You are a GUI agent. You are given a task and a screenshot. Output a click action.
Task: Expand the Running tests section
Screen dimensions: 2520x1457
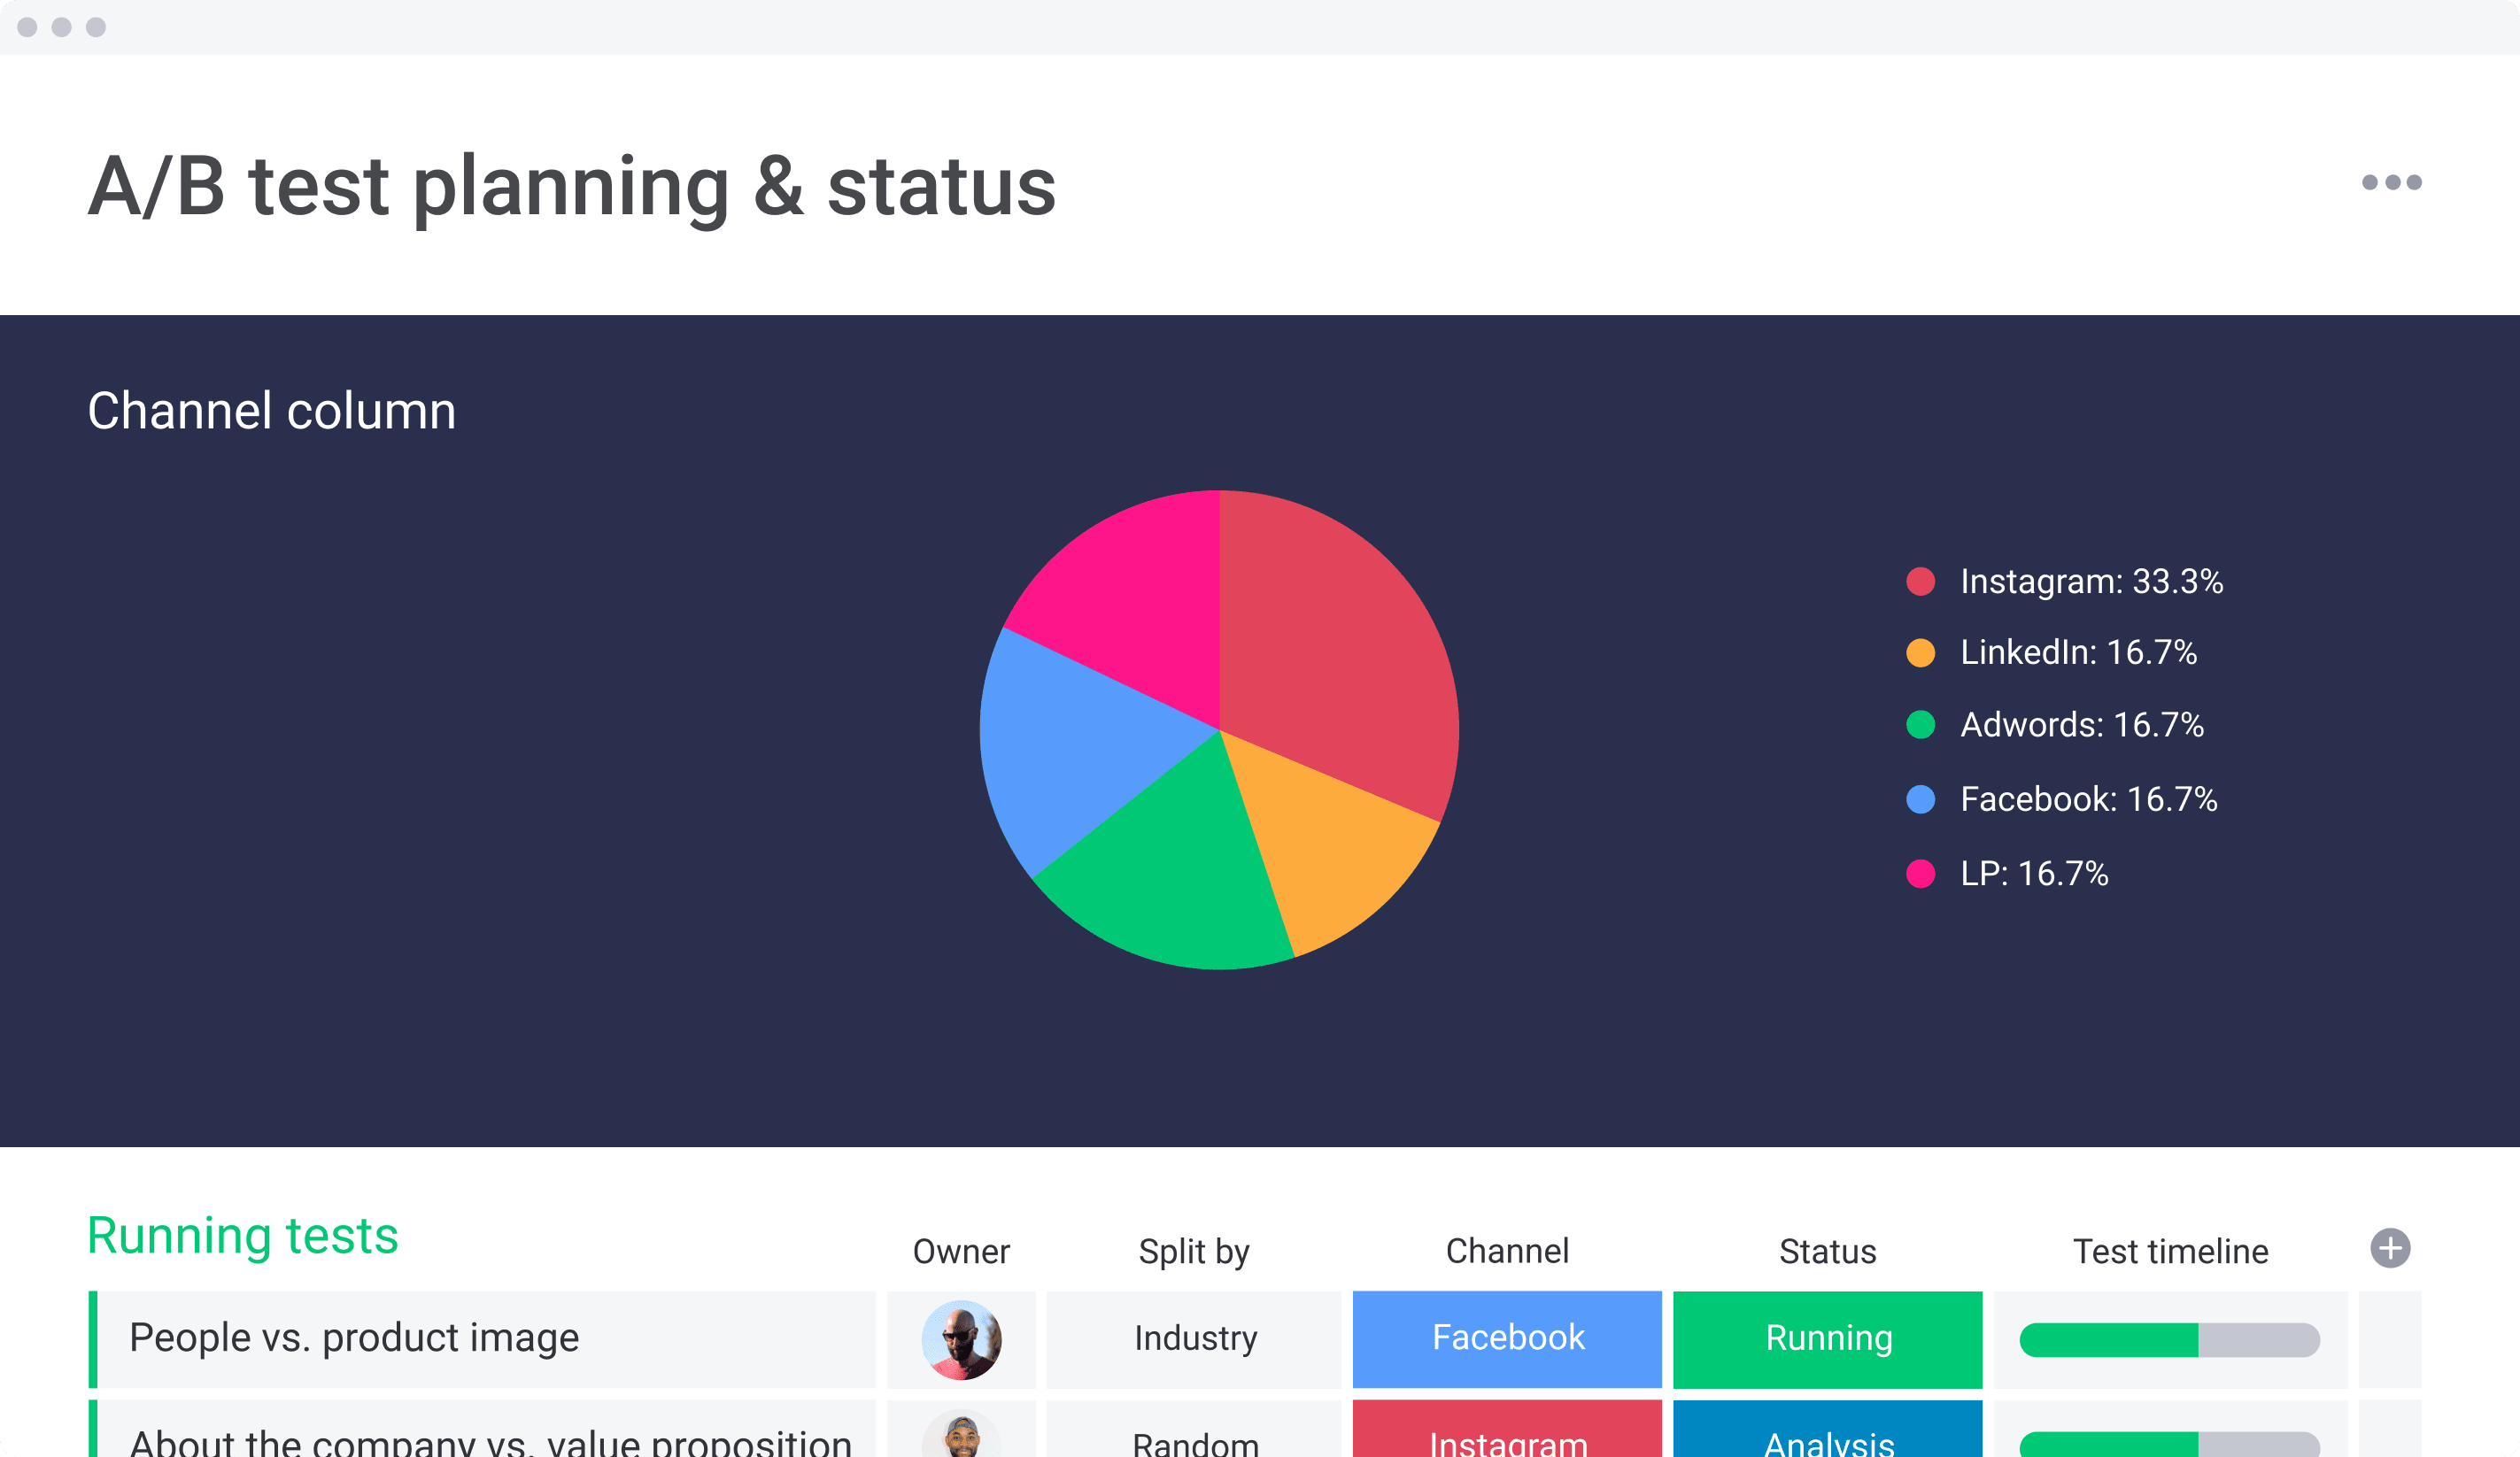pyautogui.click(x=243, y=1235)
